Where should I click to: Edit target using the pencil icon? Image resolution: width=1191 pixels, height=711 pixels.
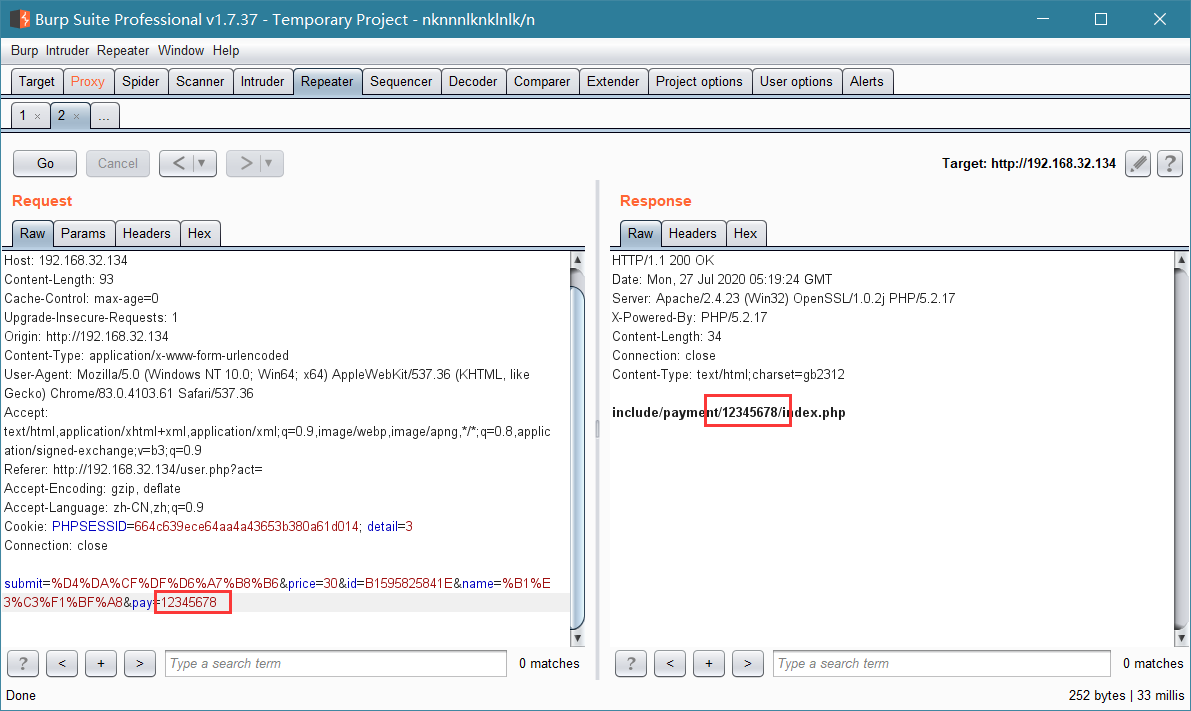coord(1138,163)
